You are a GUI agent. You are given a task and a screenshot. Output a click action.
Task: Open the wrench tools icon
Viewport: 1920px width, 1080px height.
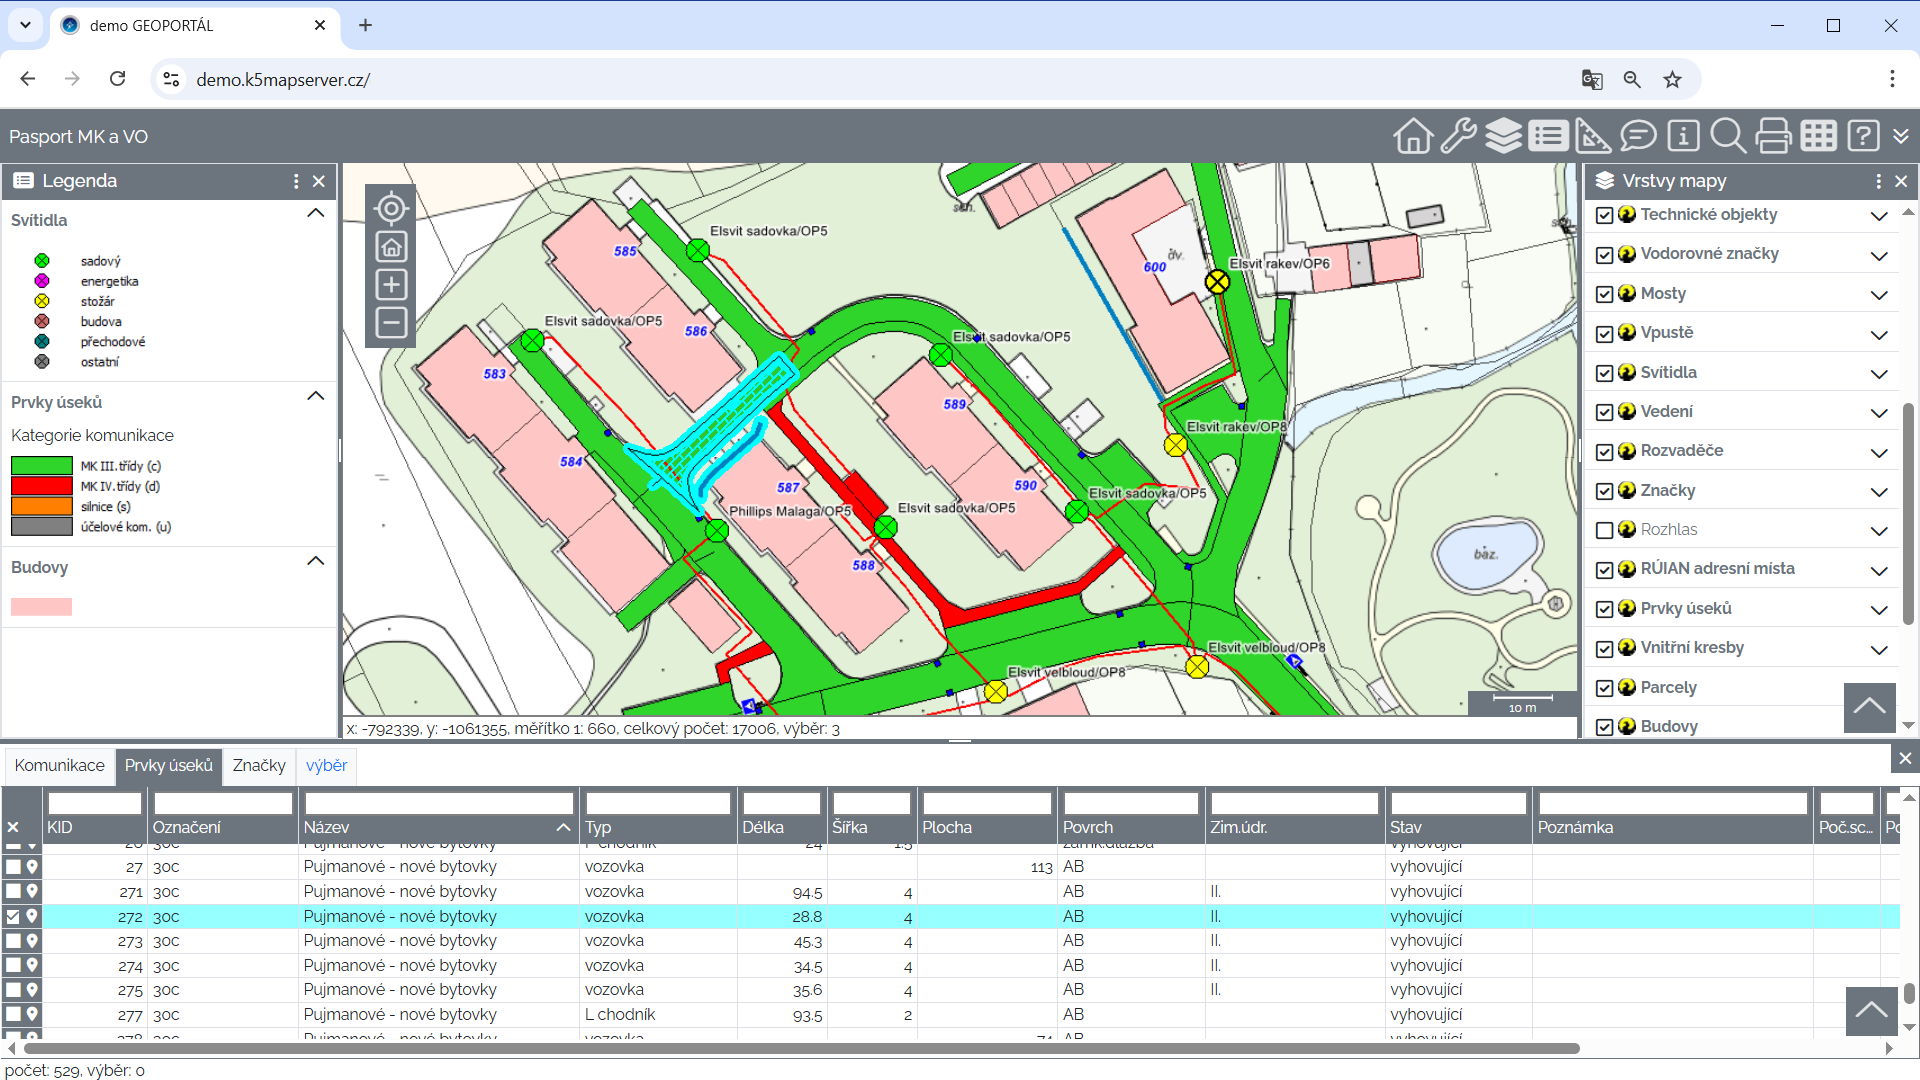[1458, 136]
